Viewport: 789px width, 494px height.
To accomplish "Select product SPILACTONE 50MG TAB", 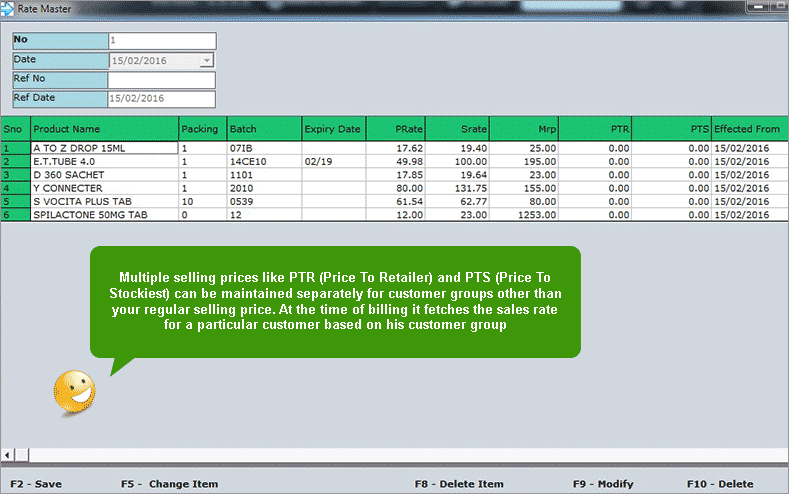I will [105, 215].
